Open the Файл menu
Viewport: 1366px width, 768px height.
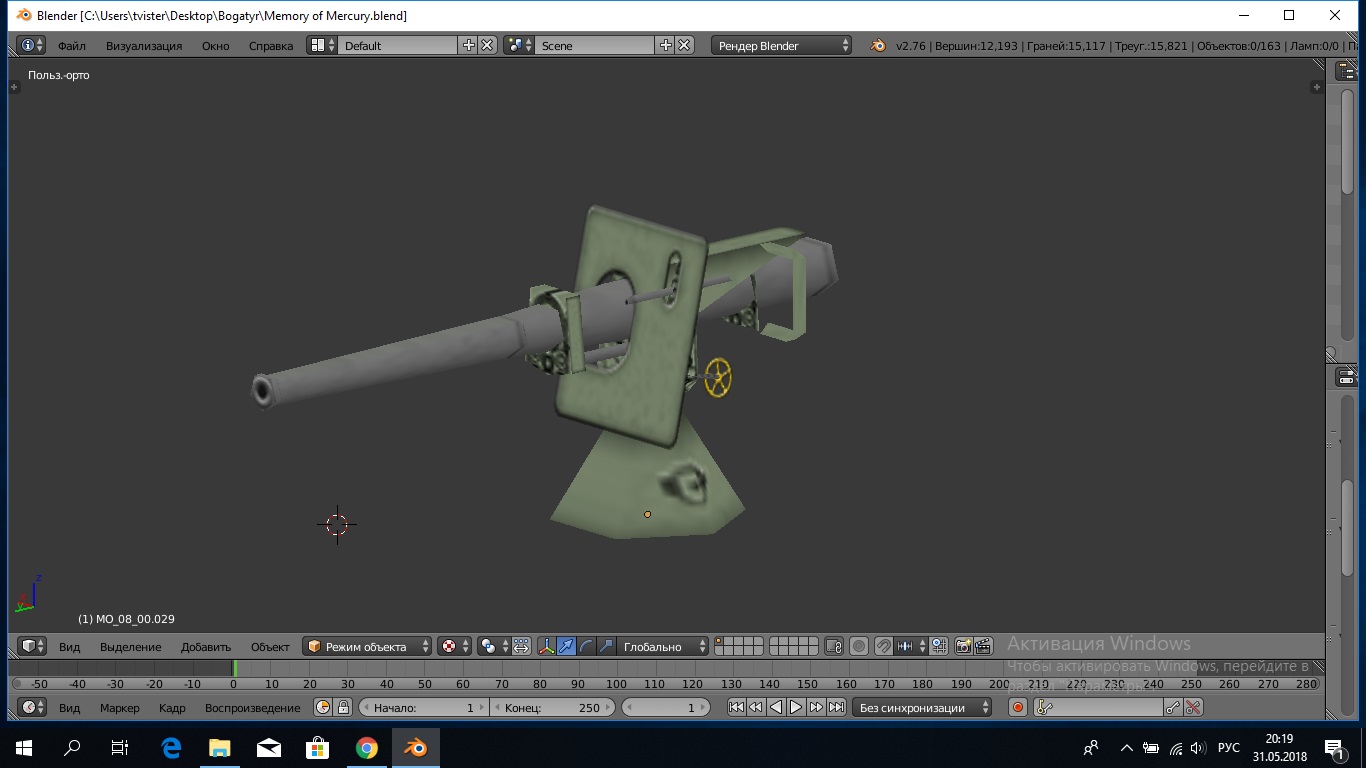[x=71, y=45]
